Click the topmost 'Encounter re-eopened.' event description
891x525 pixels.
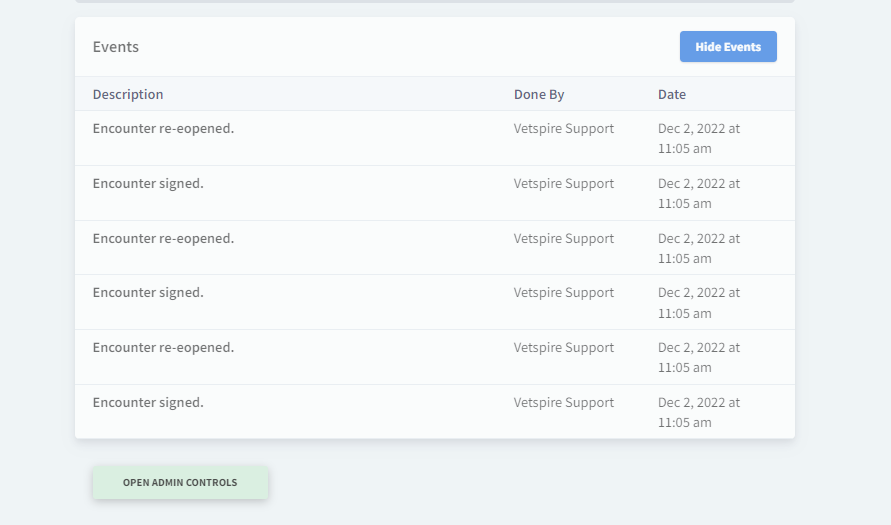click(163, 129)
